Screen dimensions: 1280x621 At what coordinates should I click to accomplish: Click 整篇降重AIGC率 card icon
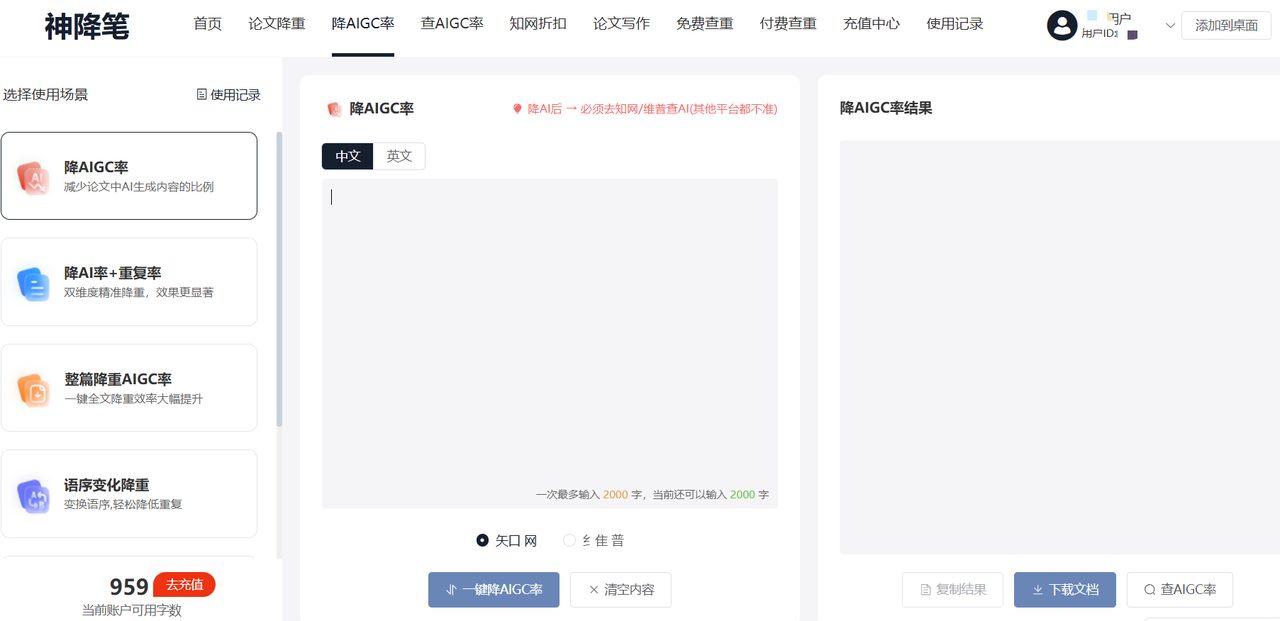[x=34, y=389]
